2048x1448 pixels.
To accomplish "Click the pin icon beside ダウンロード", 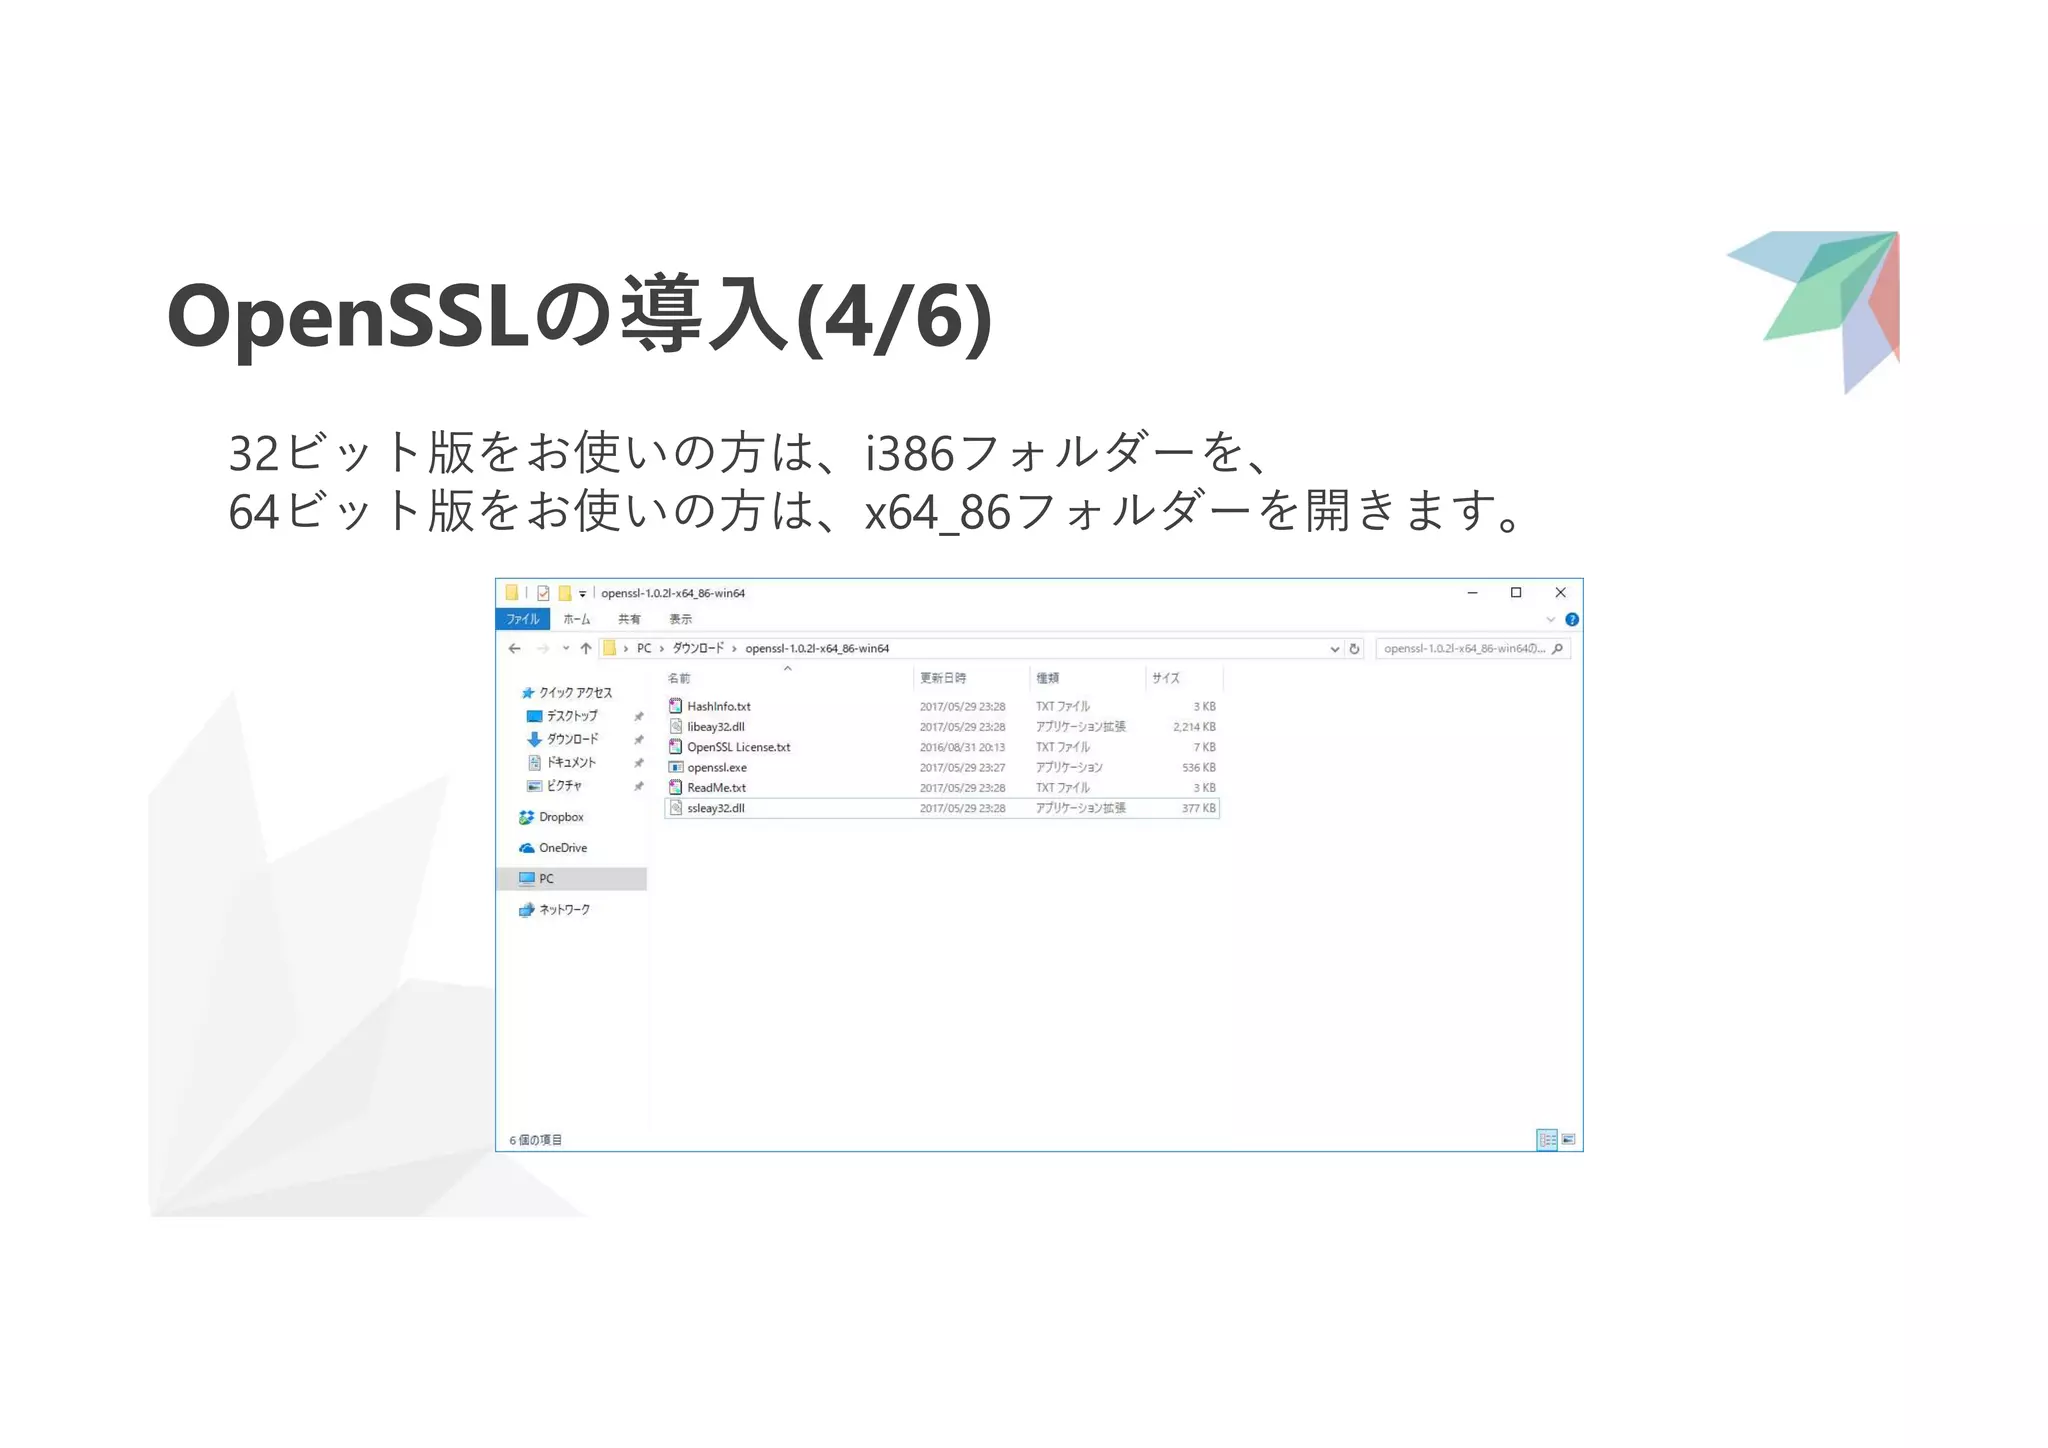I will [638, 739].
